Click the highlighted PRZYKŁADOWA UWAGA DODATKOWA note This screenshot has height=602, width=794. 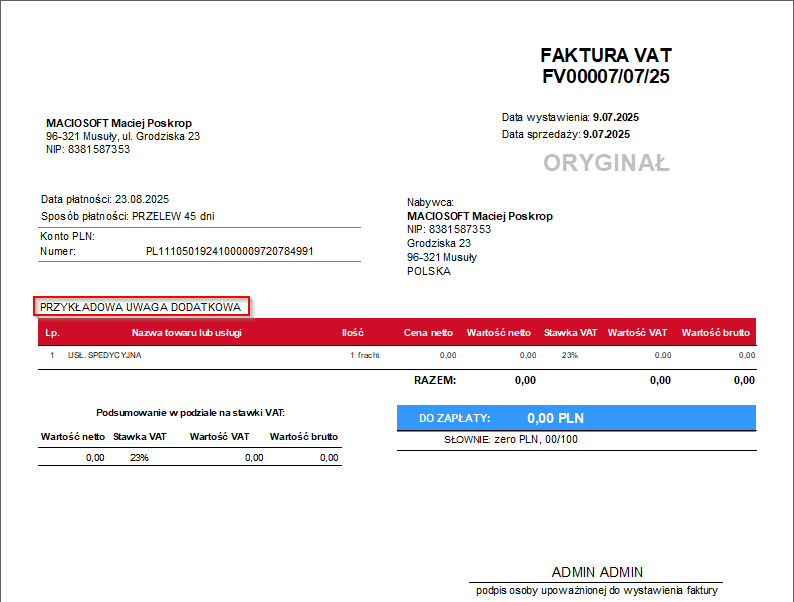[141, 306]
